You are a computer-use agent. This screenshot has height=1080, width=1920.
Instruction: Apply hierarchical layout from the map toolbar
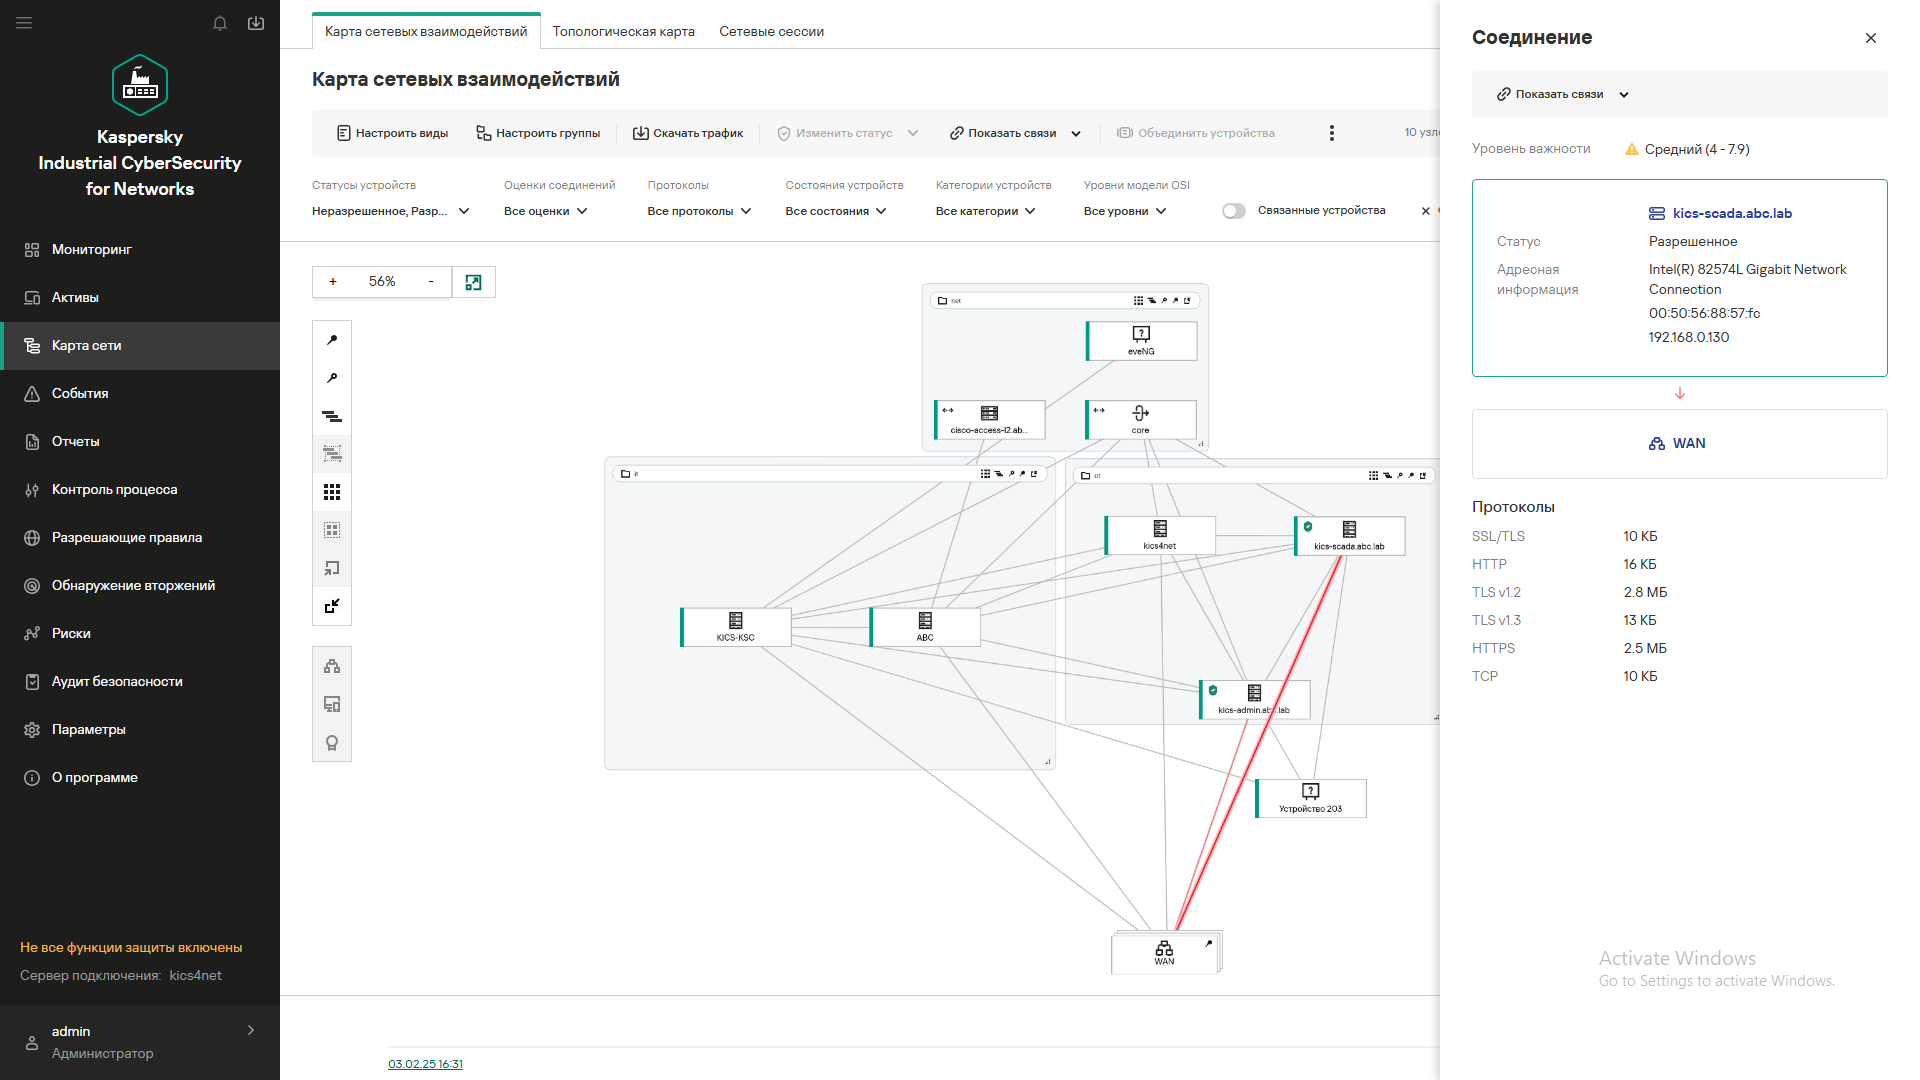332,416
